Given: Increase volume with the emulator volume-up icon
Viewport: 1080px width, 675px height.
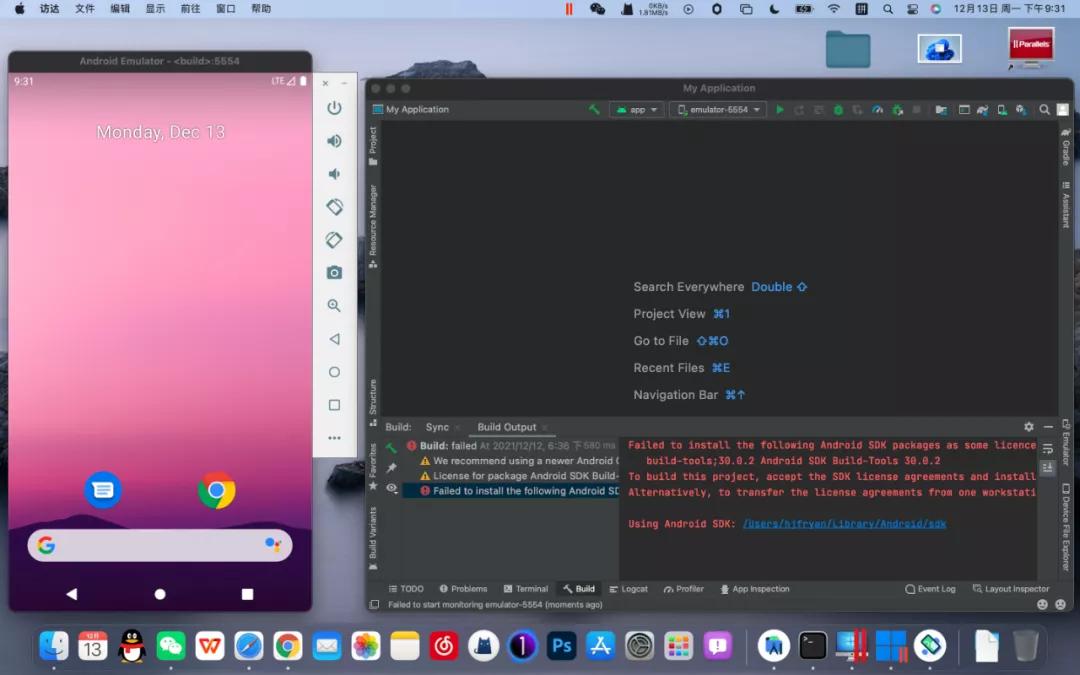Looking at the screenshot, I should (x=334, y=141).
